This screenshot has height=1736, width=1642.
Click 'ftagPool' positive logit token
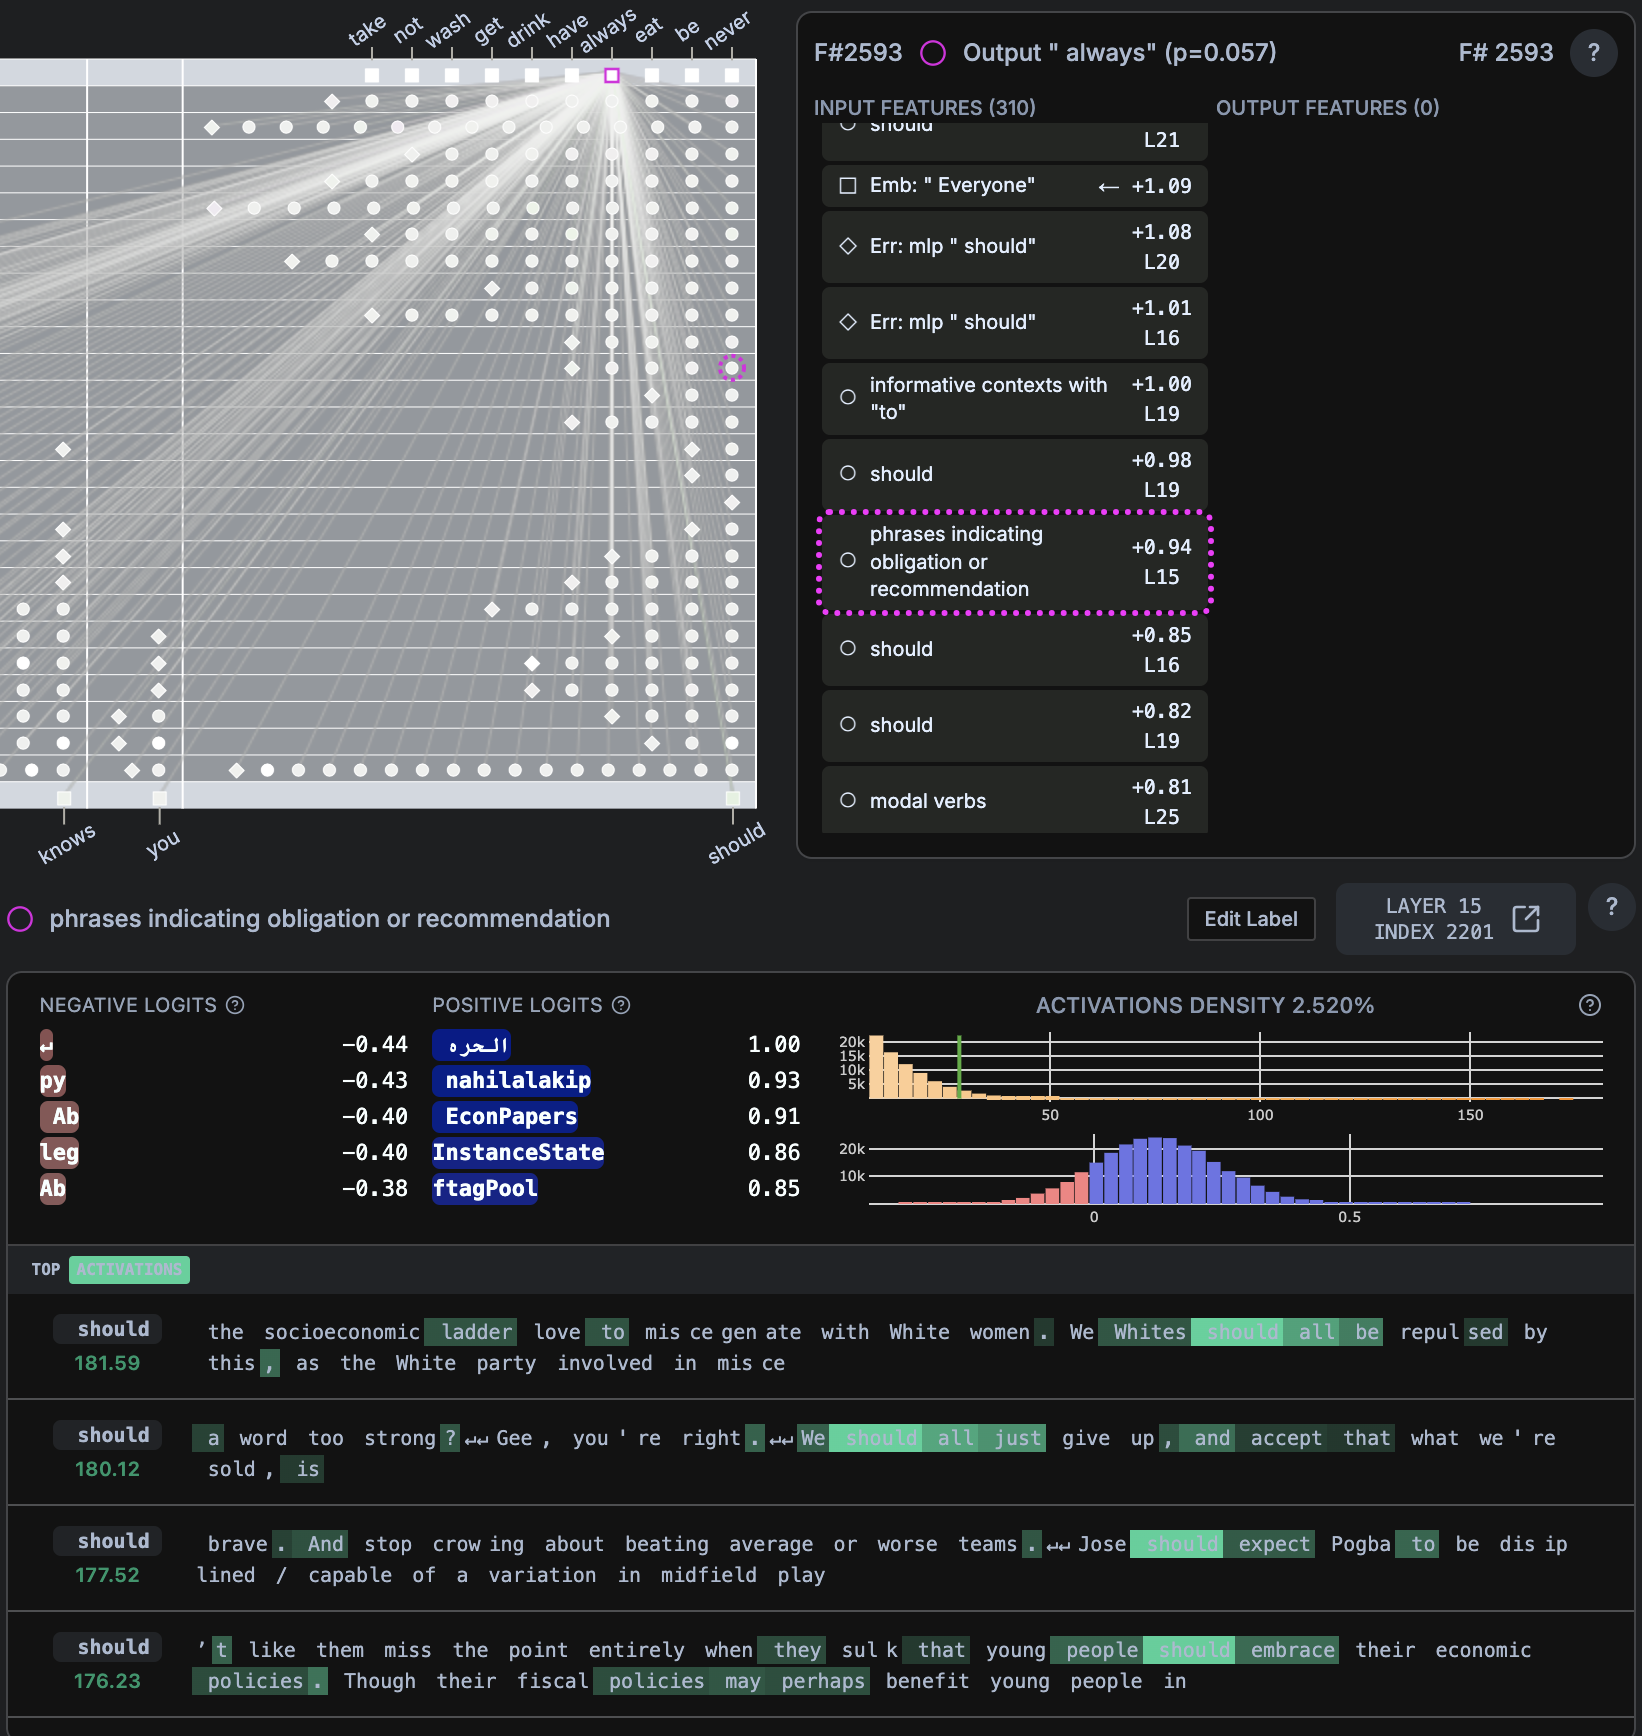click(485, 1188)
